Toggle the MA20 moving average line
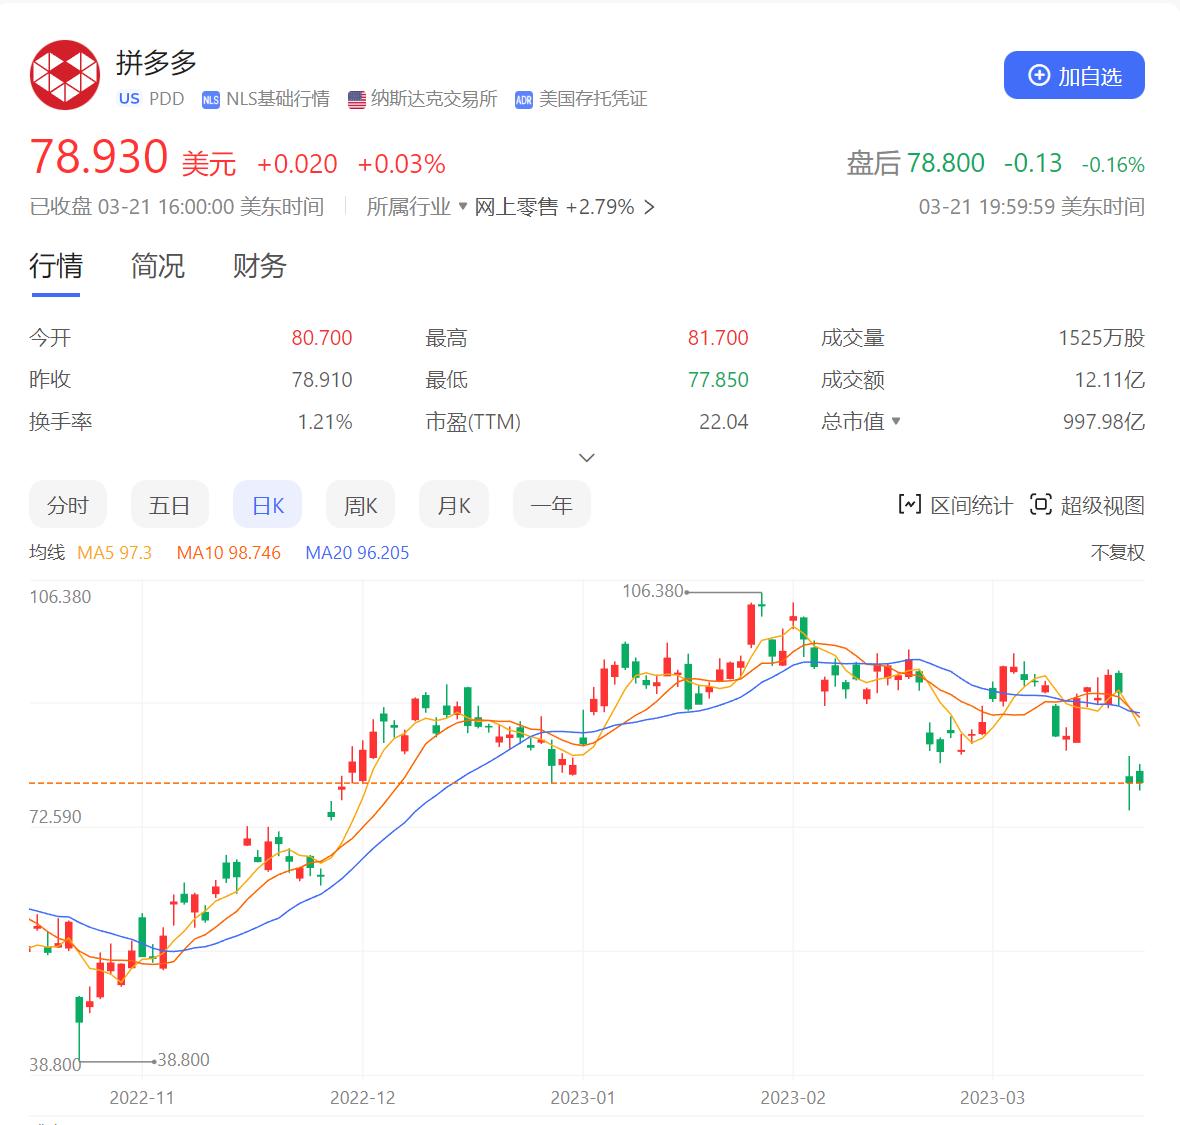 coord(357,552)
